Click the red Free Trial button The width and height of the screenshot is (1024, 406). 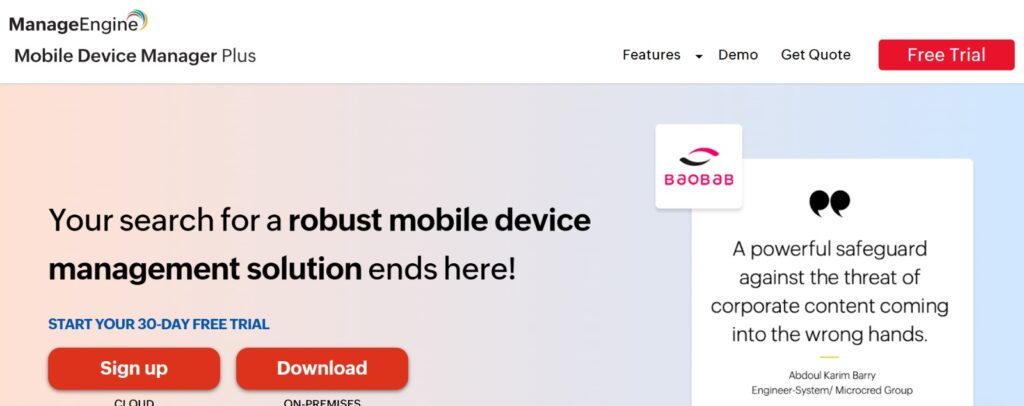click(946, 55)
